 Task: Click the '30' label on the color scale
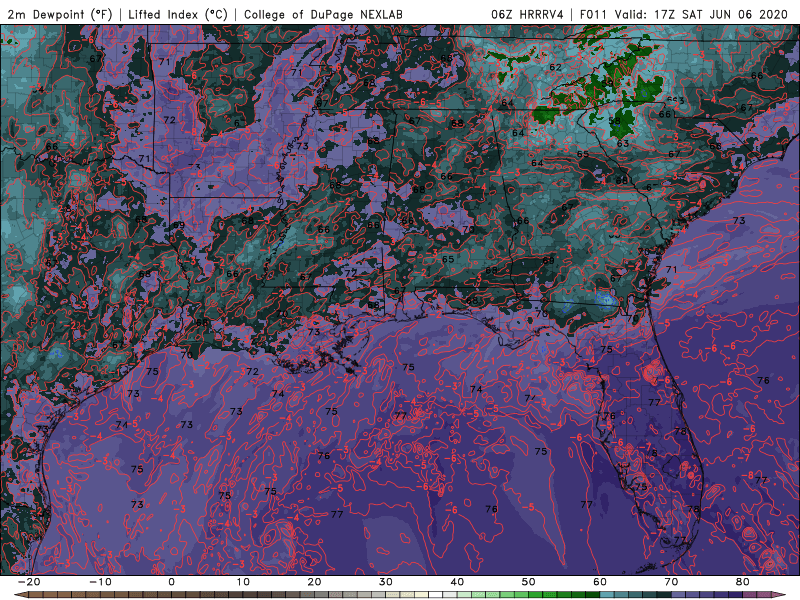pos(386,582)
